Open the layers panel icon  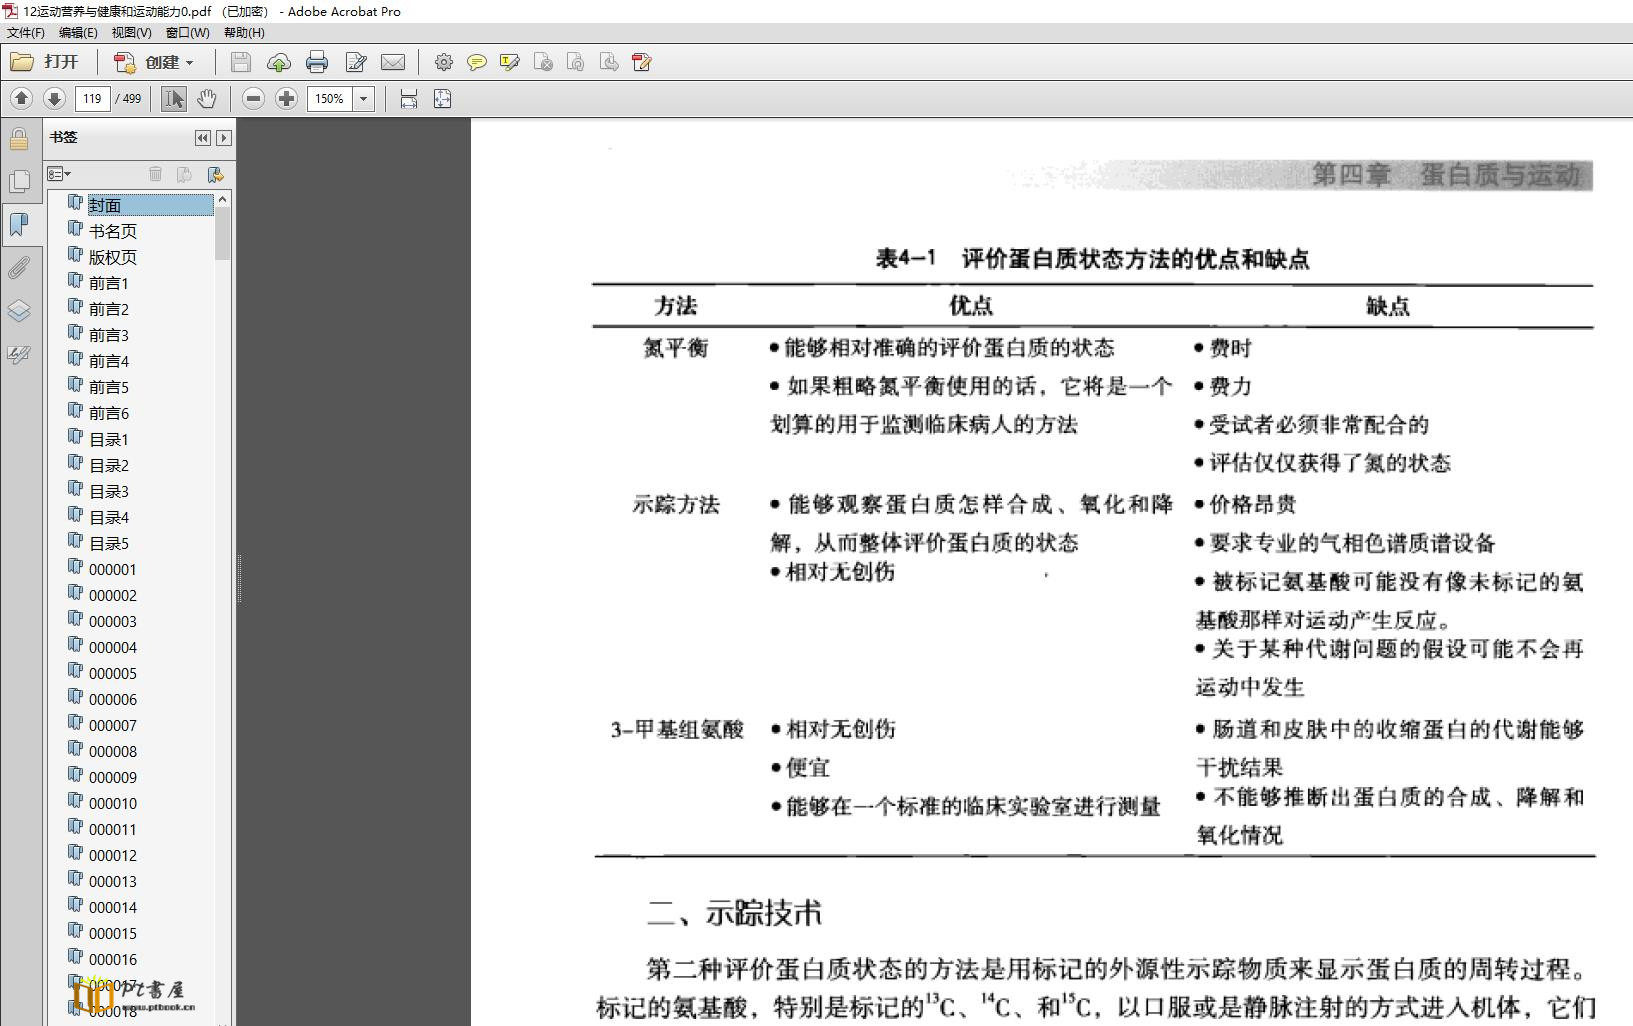pyautogui.click(x=19, y=310)
